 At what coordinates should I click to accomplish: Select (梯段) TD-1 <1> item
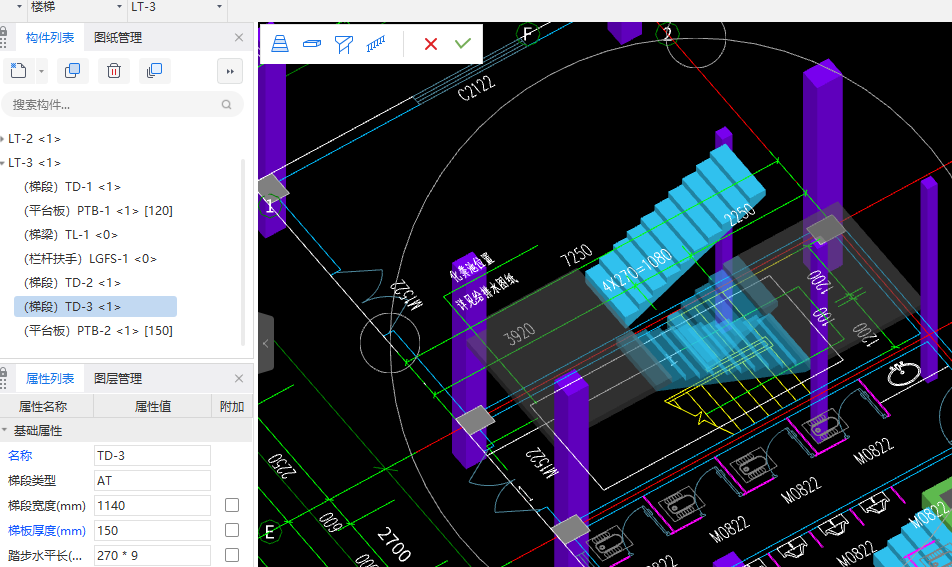(72, 187)
